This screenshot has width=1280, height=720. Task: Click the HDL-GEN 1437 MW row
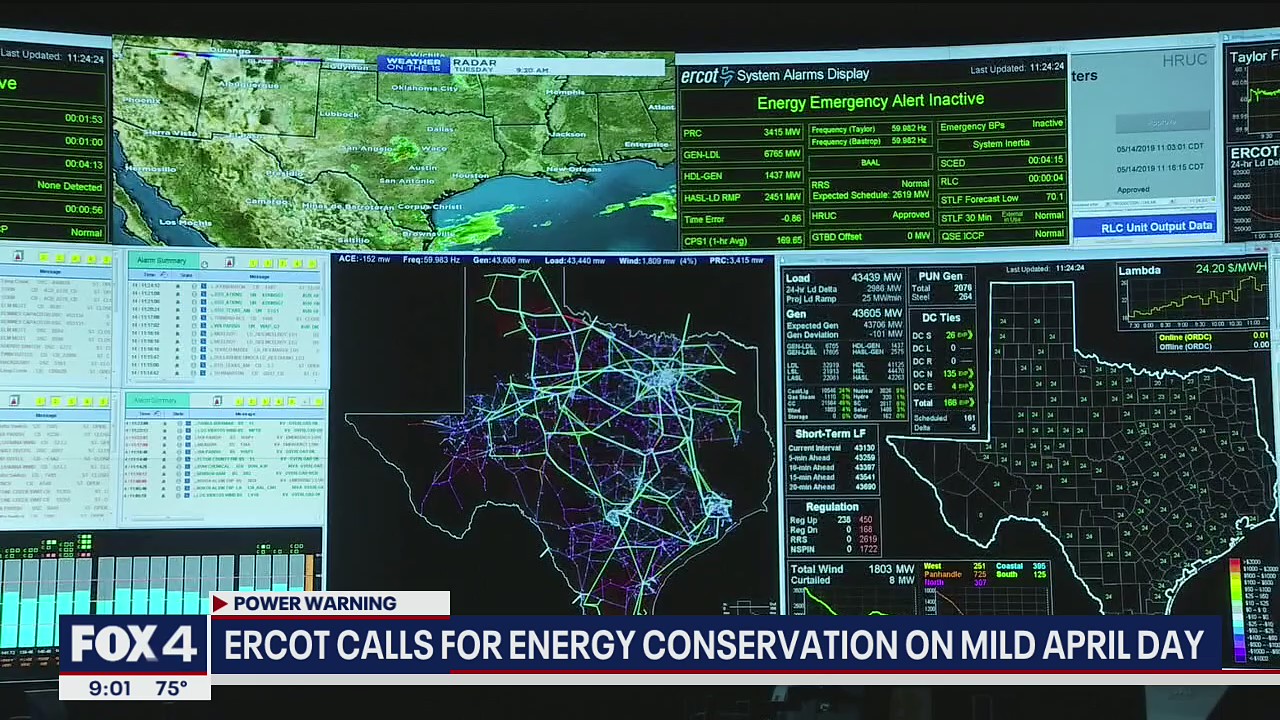(742, 176)
